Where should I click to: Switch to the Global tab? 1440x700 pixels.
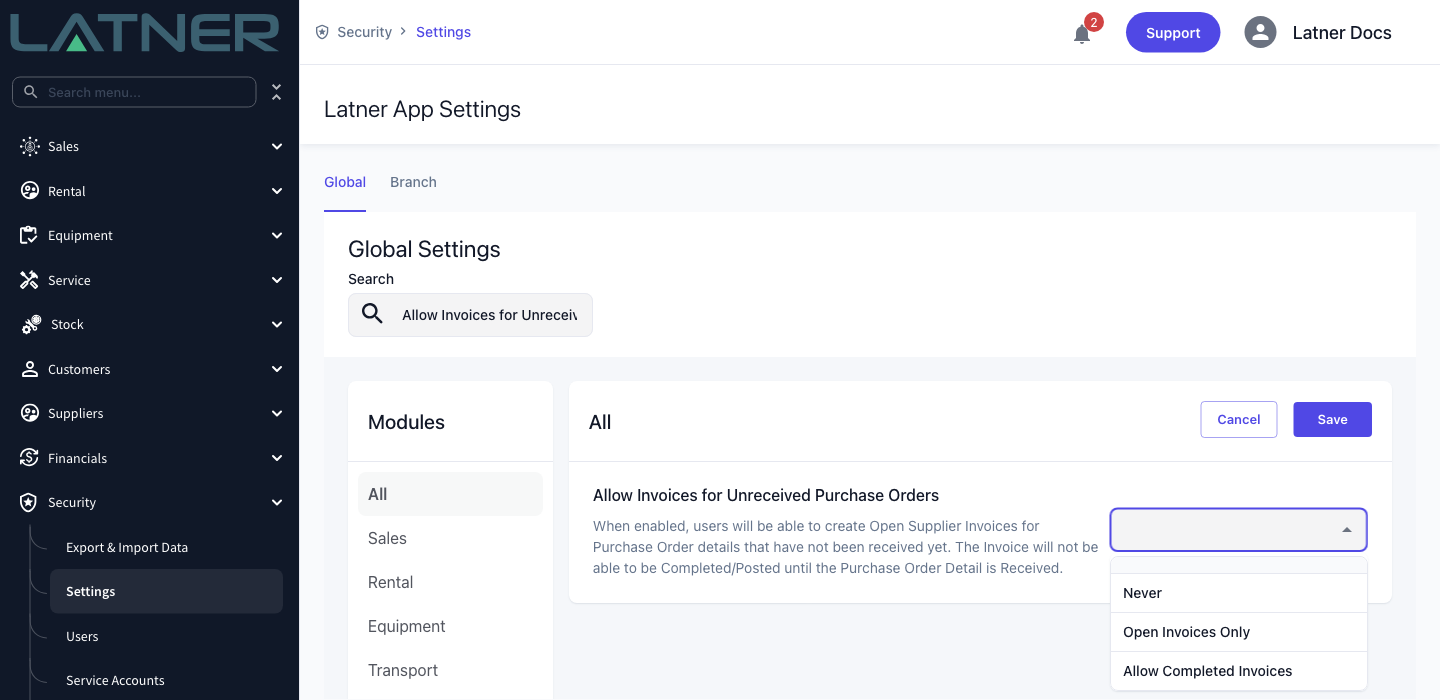click(x=345, y=182)
